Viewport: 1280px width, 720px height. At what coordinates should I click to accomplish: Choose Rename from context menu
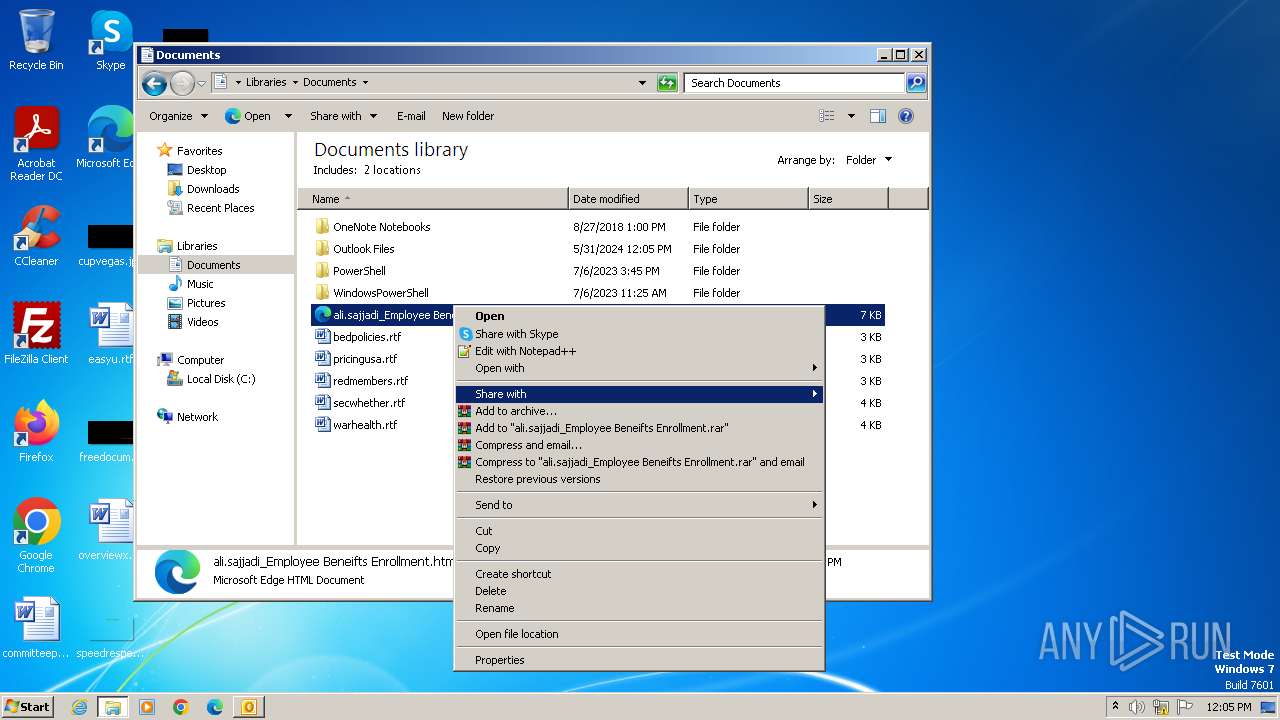tap(639, 608)
